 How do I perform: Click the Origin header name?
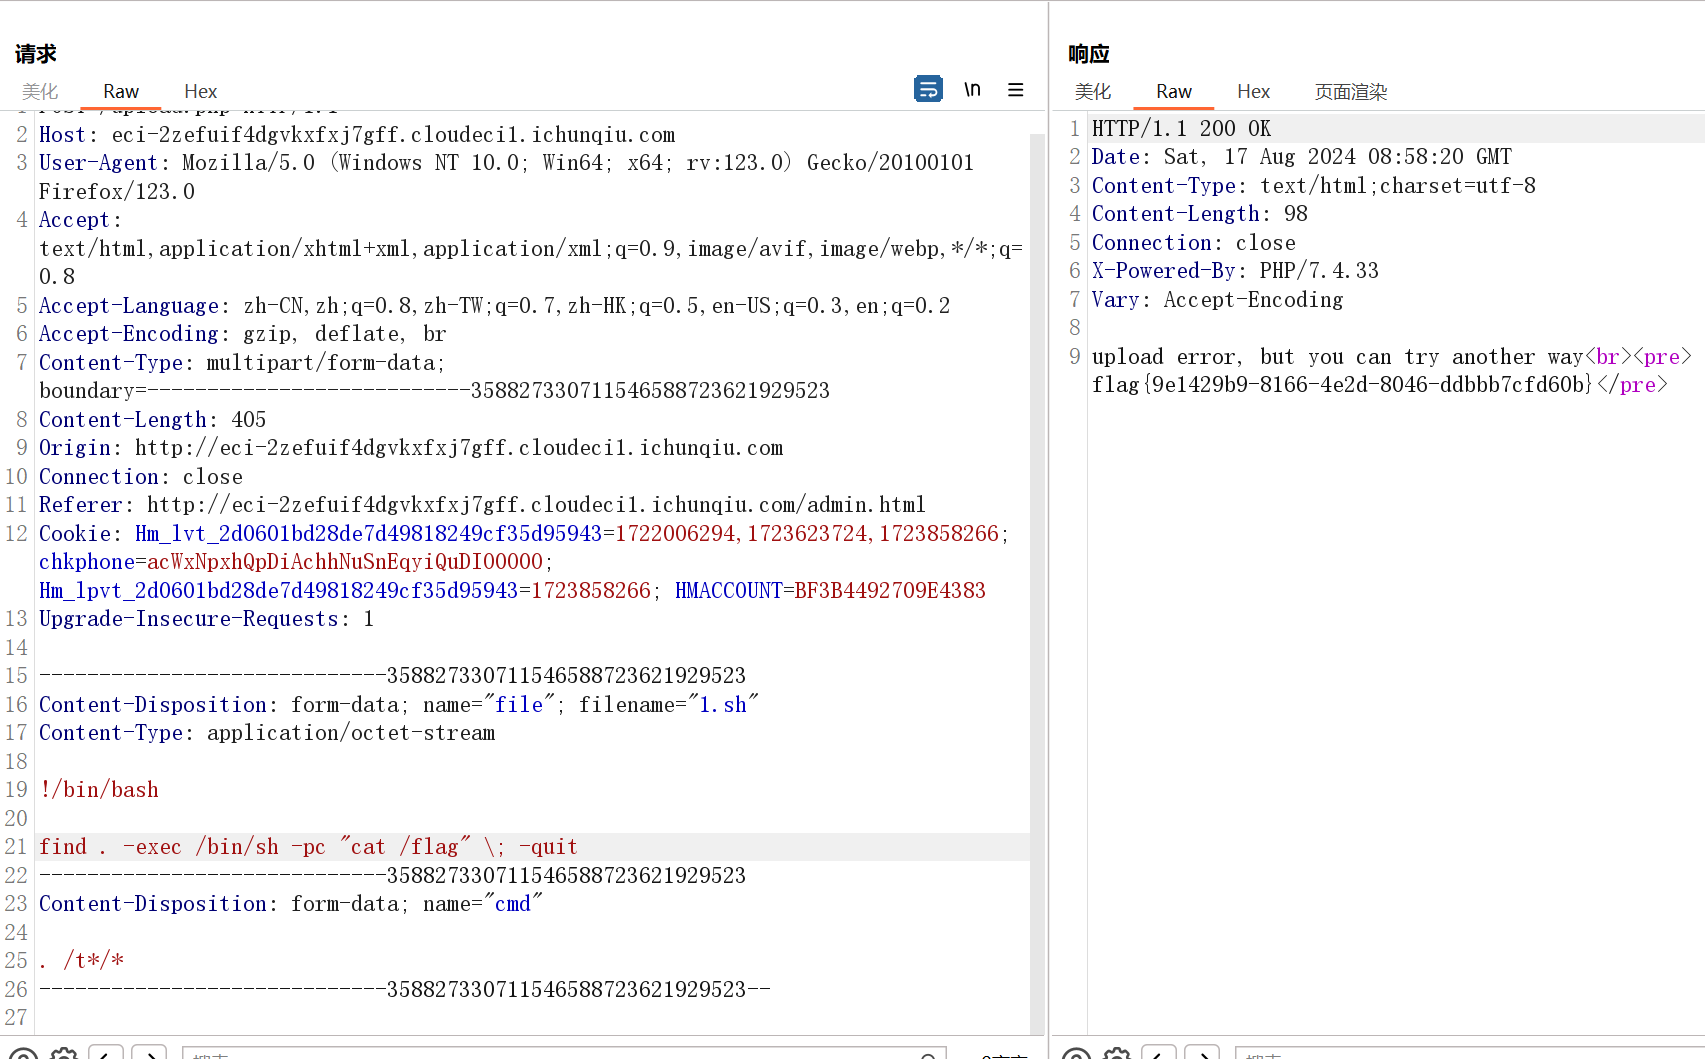pos(75,447)
